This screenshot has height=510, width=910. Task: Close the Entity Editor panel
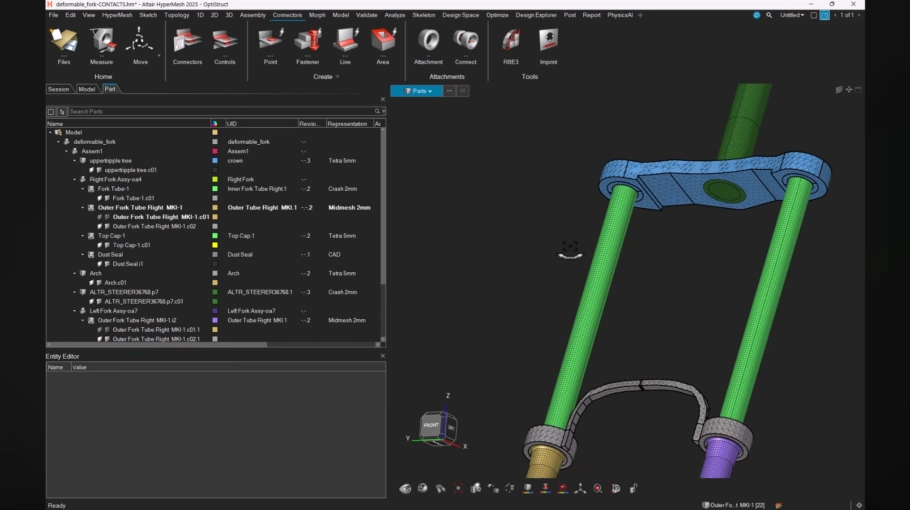pyautogui.click(x=382, y=356)
